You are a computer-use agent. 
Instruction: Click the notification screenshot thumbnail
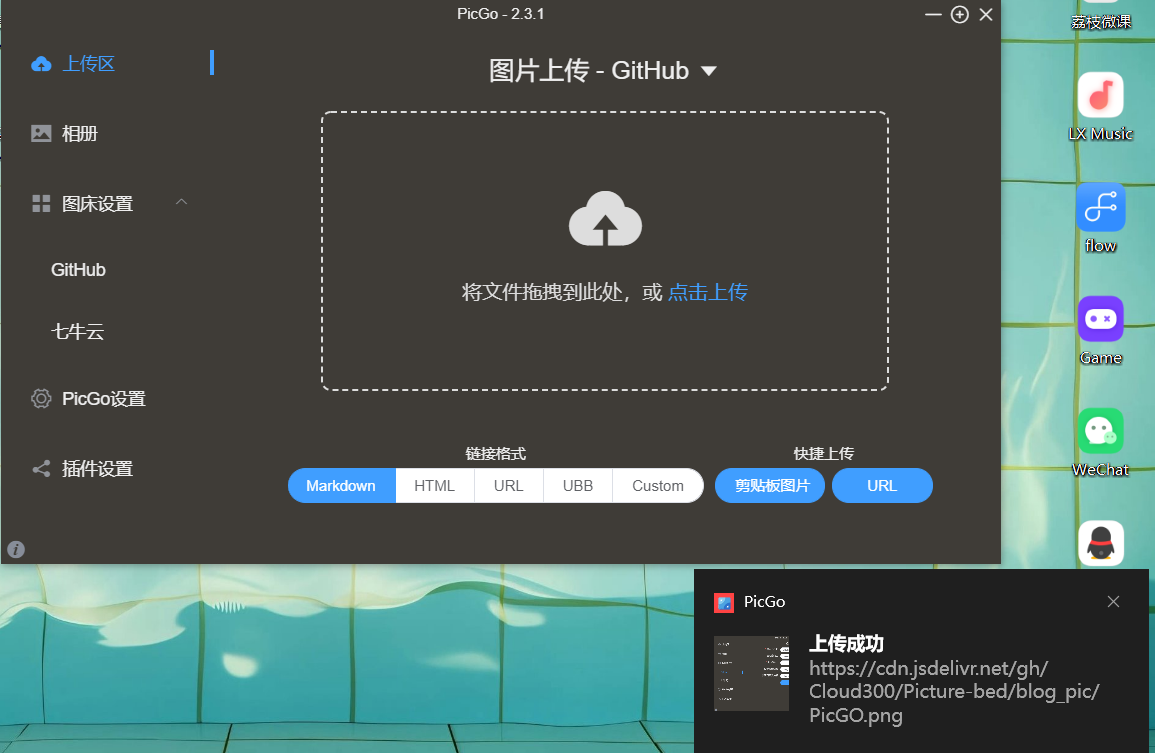tap(751, 673)
